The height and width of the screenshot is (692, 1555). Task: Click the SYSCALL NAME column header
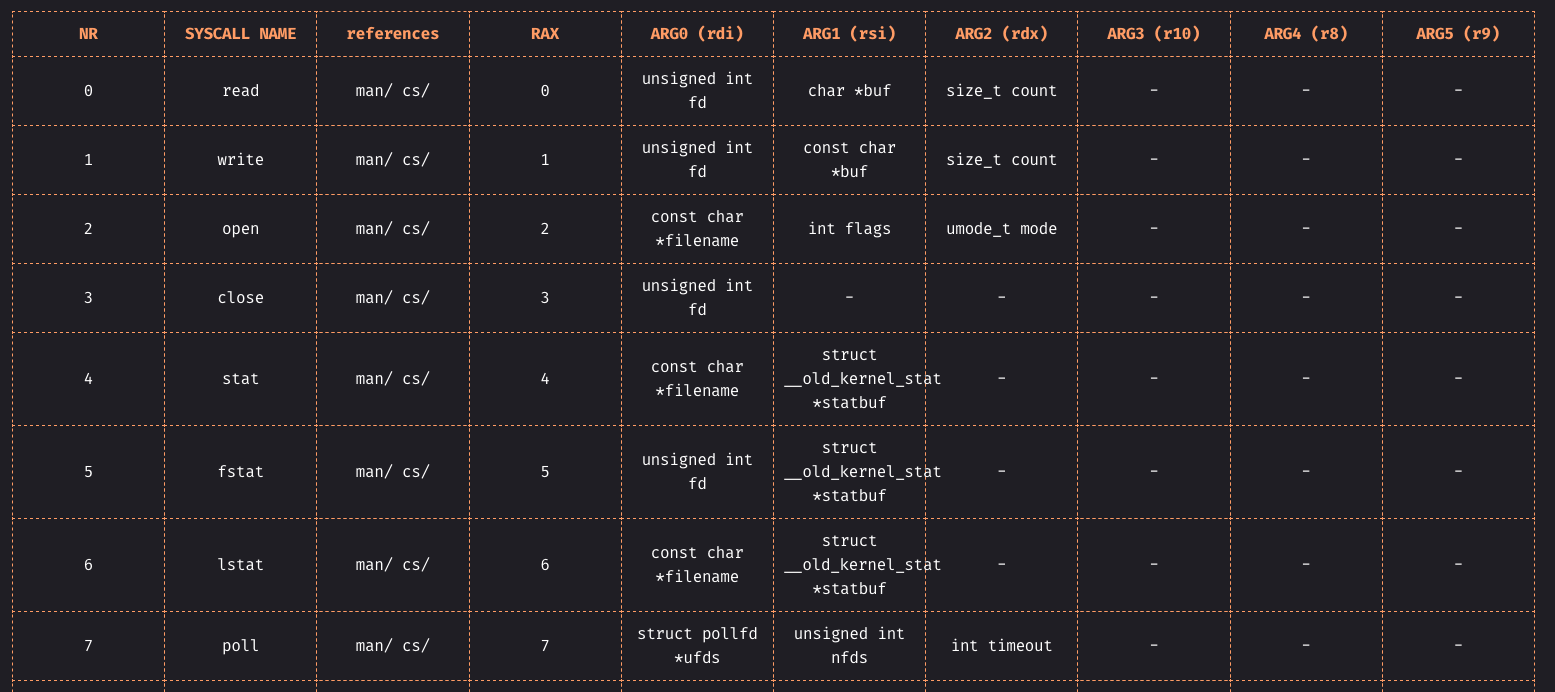[240, 34]
